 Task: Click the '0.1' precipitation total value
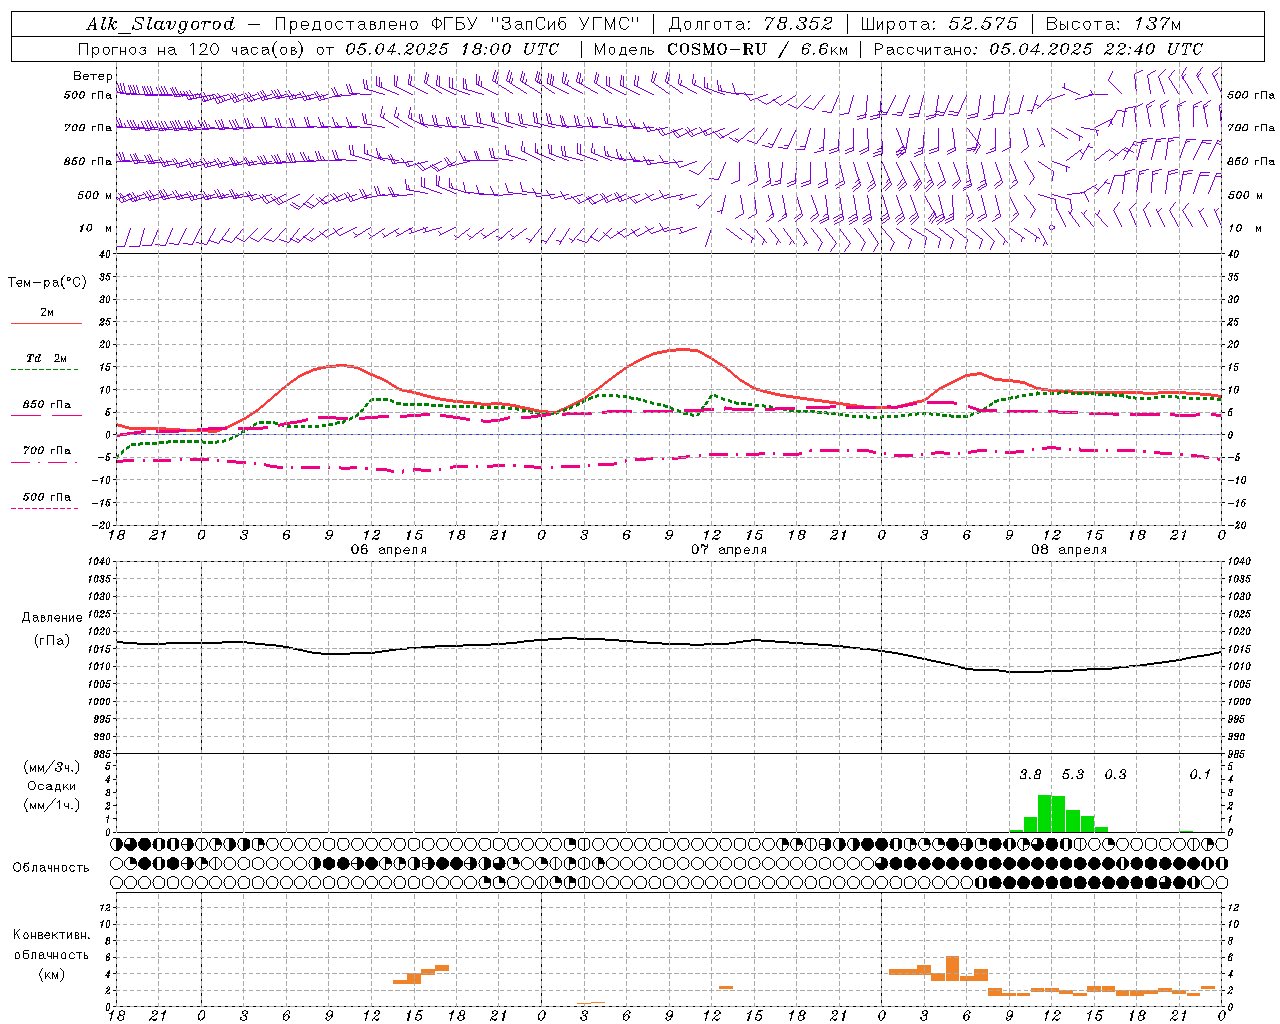pos(1200,775)
